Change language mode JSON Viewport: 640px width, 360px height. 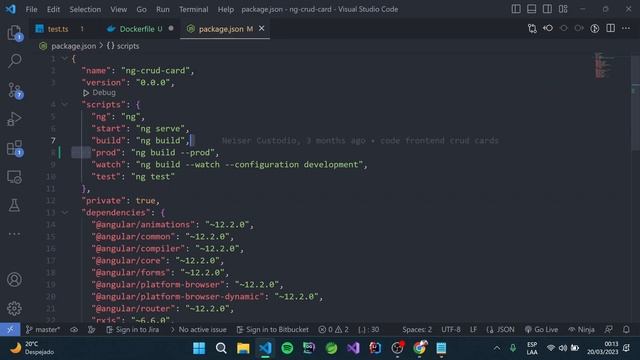point(500,329)
